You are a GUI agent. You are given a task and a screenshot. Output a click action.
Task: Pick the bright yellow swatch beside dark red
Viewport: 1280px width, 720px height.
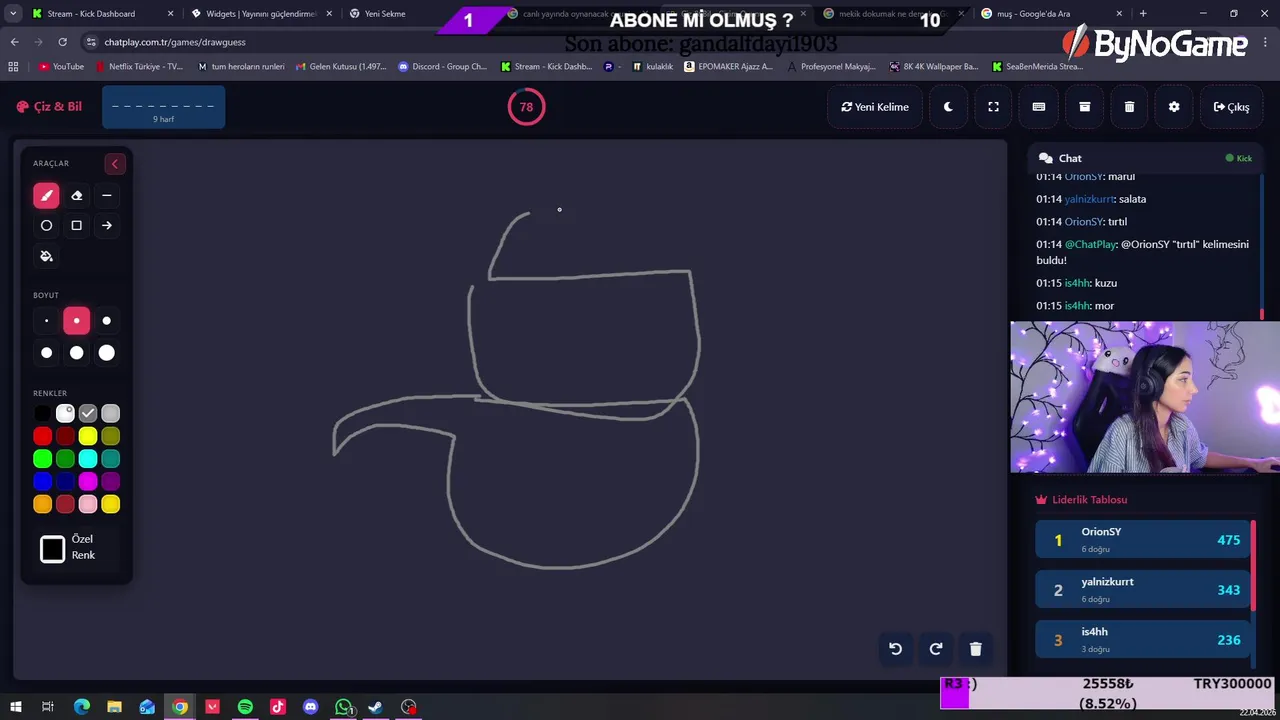(88, 436)
